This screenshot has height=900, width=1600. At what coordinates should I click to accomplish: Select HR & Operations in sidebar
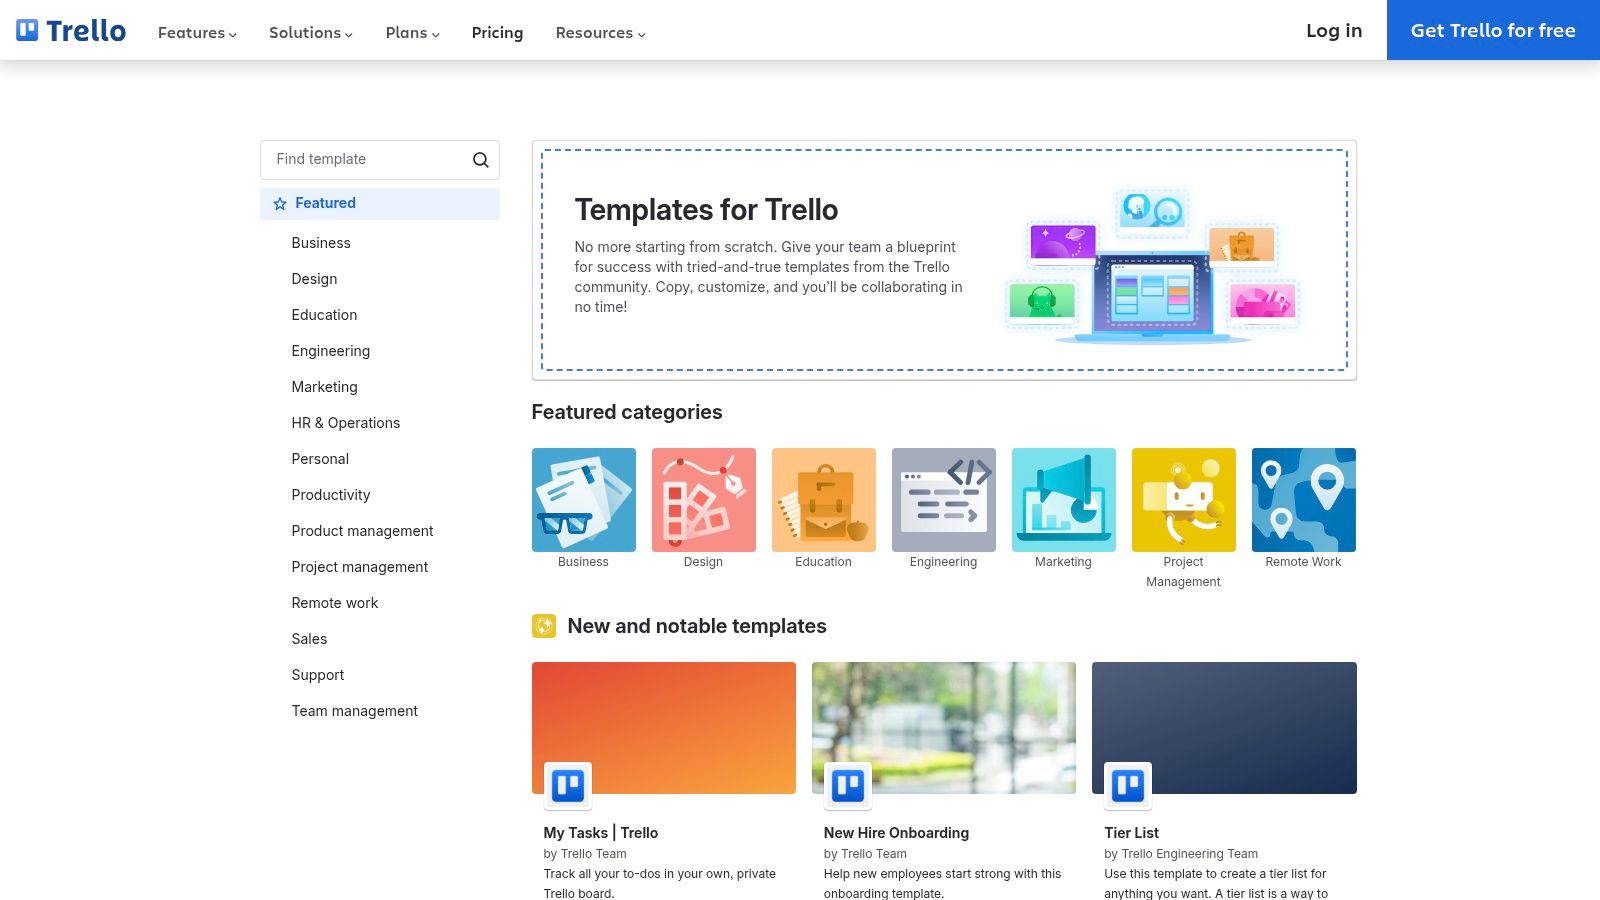(x=346, y=423)
